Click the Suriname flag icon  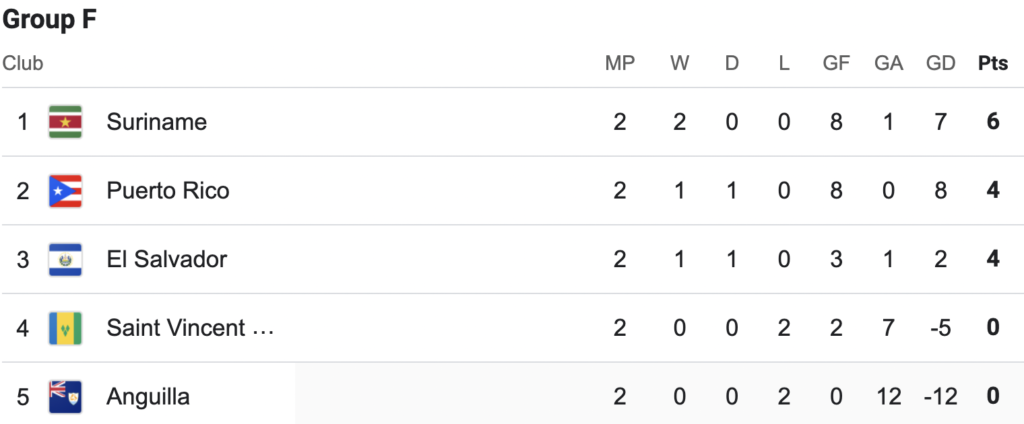65,122
